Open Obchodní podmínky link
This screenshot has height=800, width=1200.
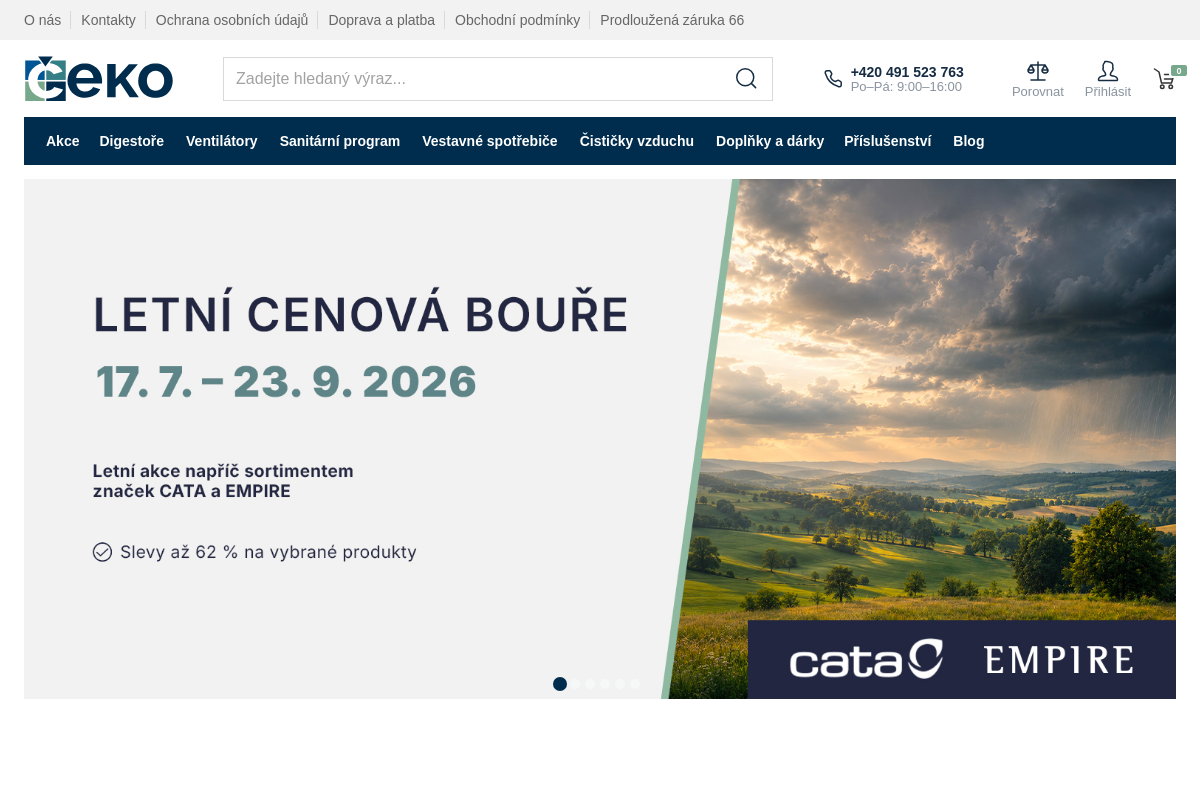517,20
